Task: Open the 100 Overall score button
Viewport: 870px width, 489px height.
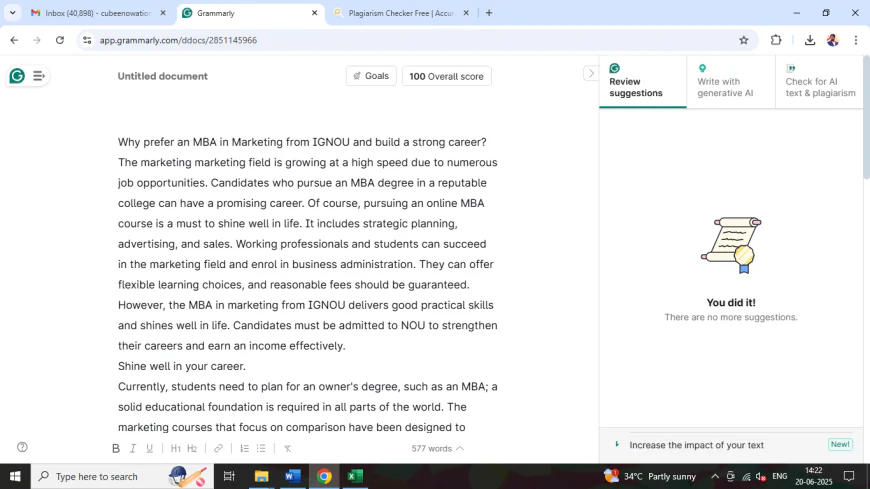Action: (x=447, y=76)
